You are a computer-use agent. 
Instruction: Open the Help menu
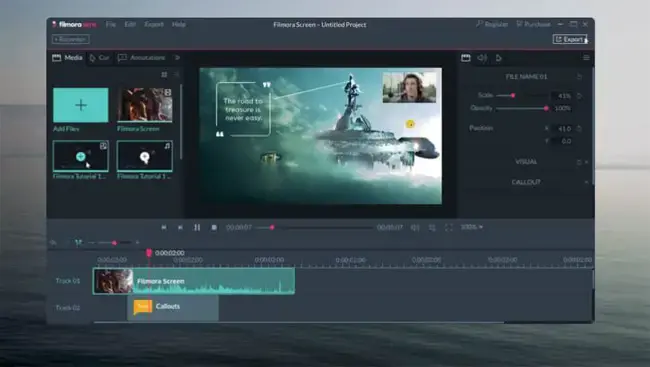coord(179,24)
